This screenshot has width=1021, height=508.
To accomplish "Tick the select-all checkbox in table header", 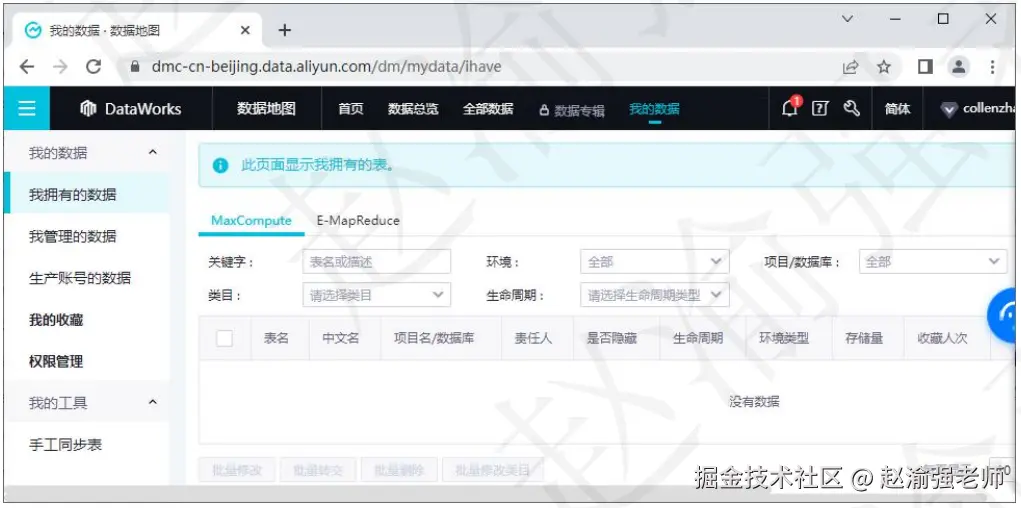I will coord(225,338).
